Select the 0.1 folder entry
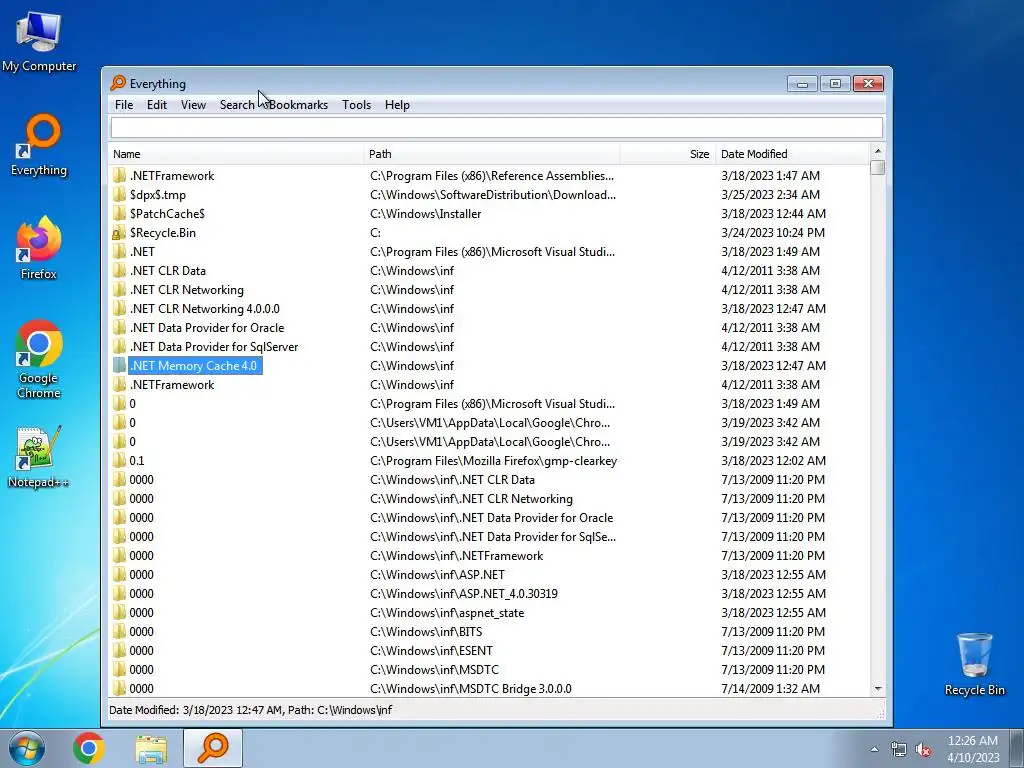The height and width of the screenshot is (768, 1024). (136, 460)
